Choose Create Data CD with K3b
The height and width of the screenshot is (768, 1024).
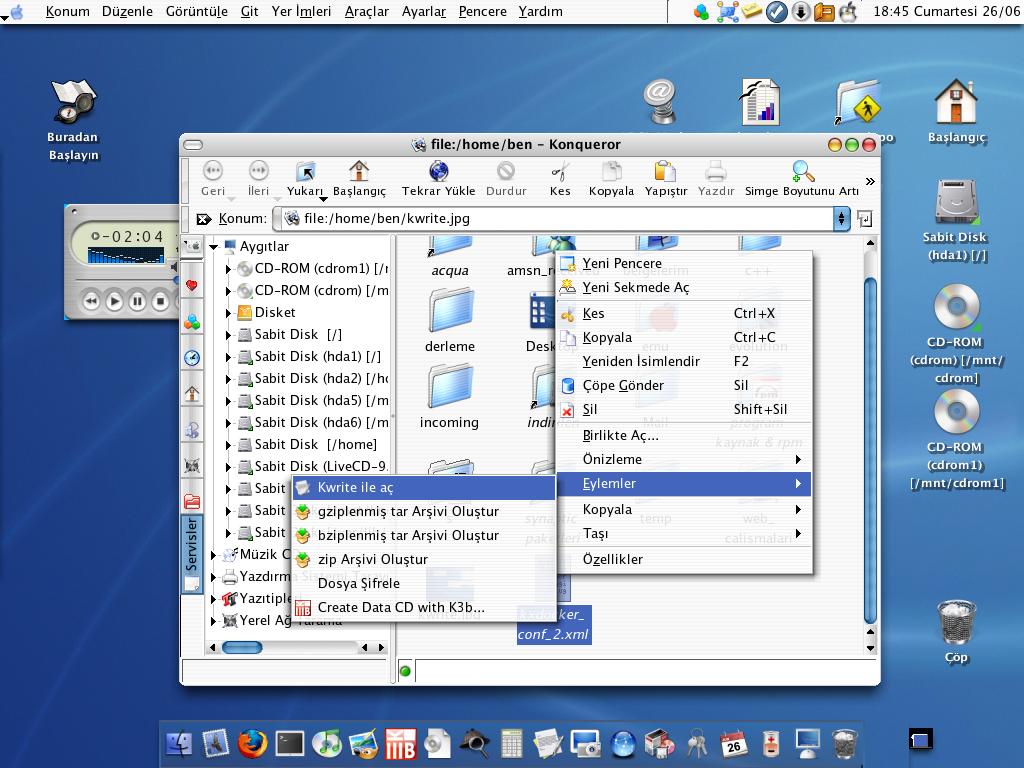tap(423, 607)
